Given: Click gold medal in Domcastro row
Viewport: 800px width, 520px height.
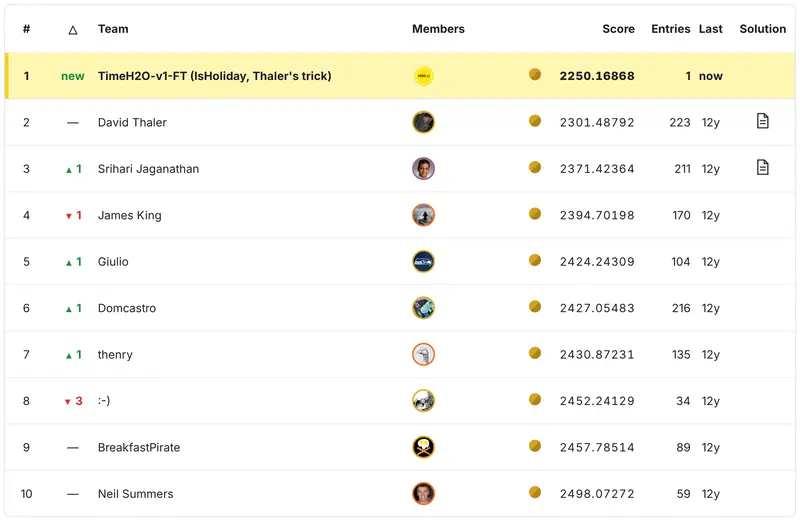Looking at the screenshot, I should tap(535, 307).
